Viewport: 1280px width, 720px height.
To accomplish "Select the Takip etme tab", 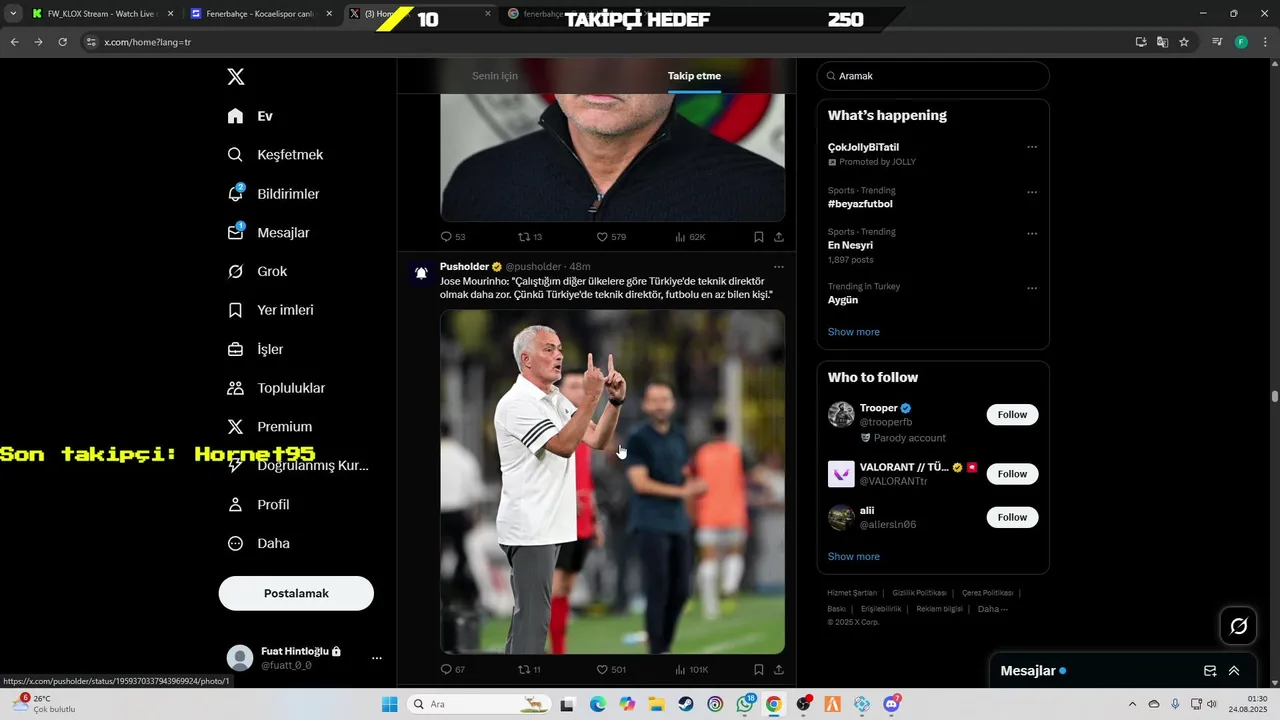I will [x=694, y=76].
